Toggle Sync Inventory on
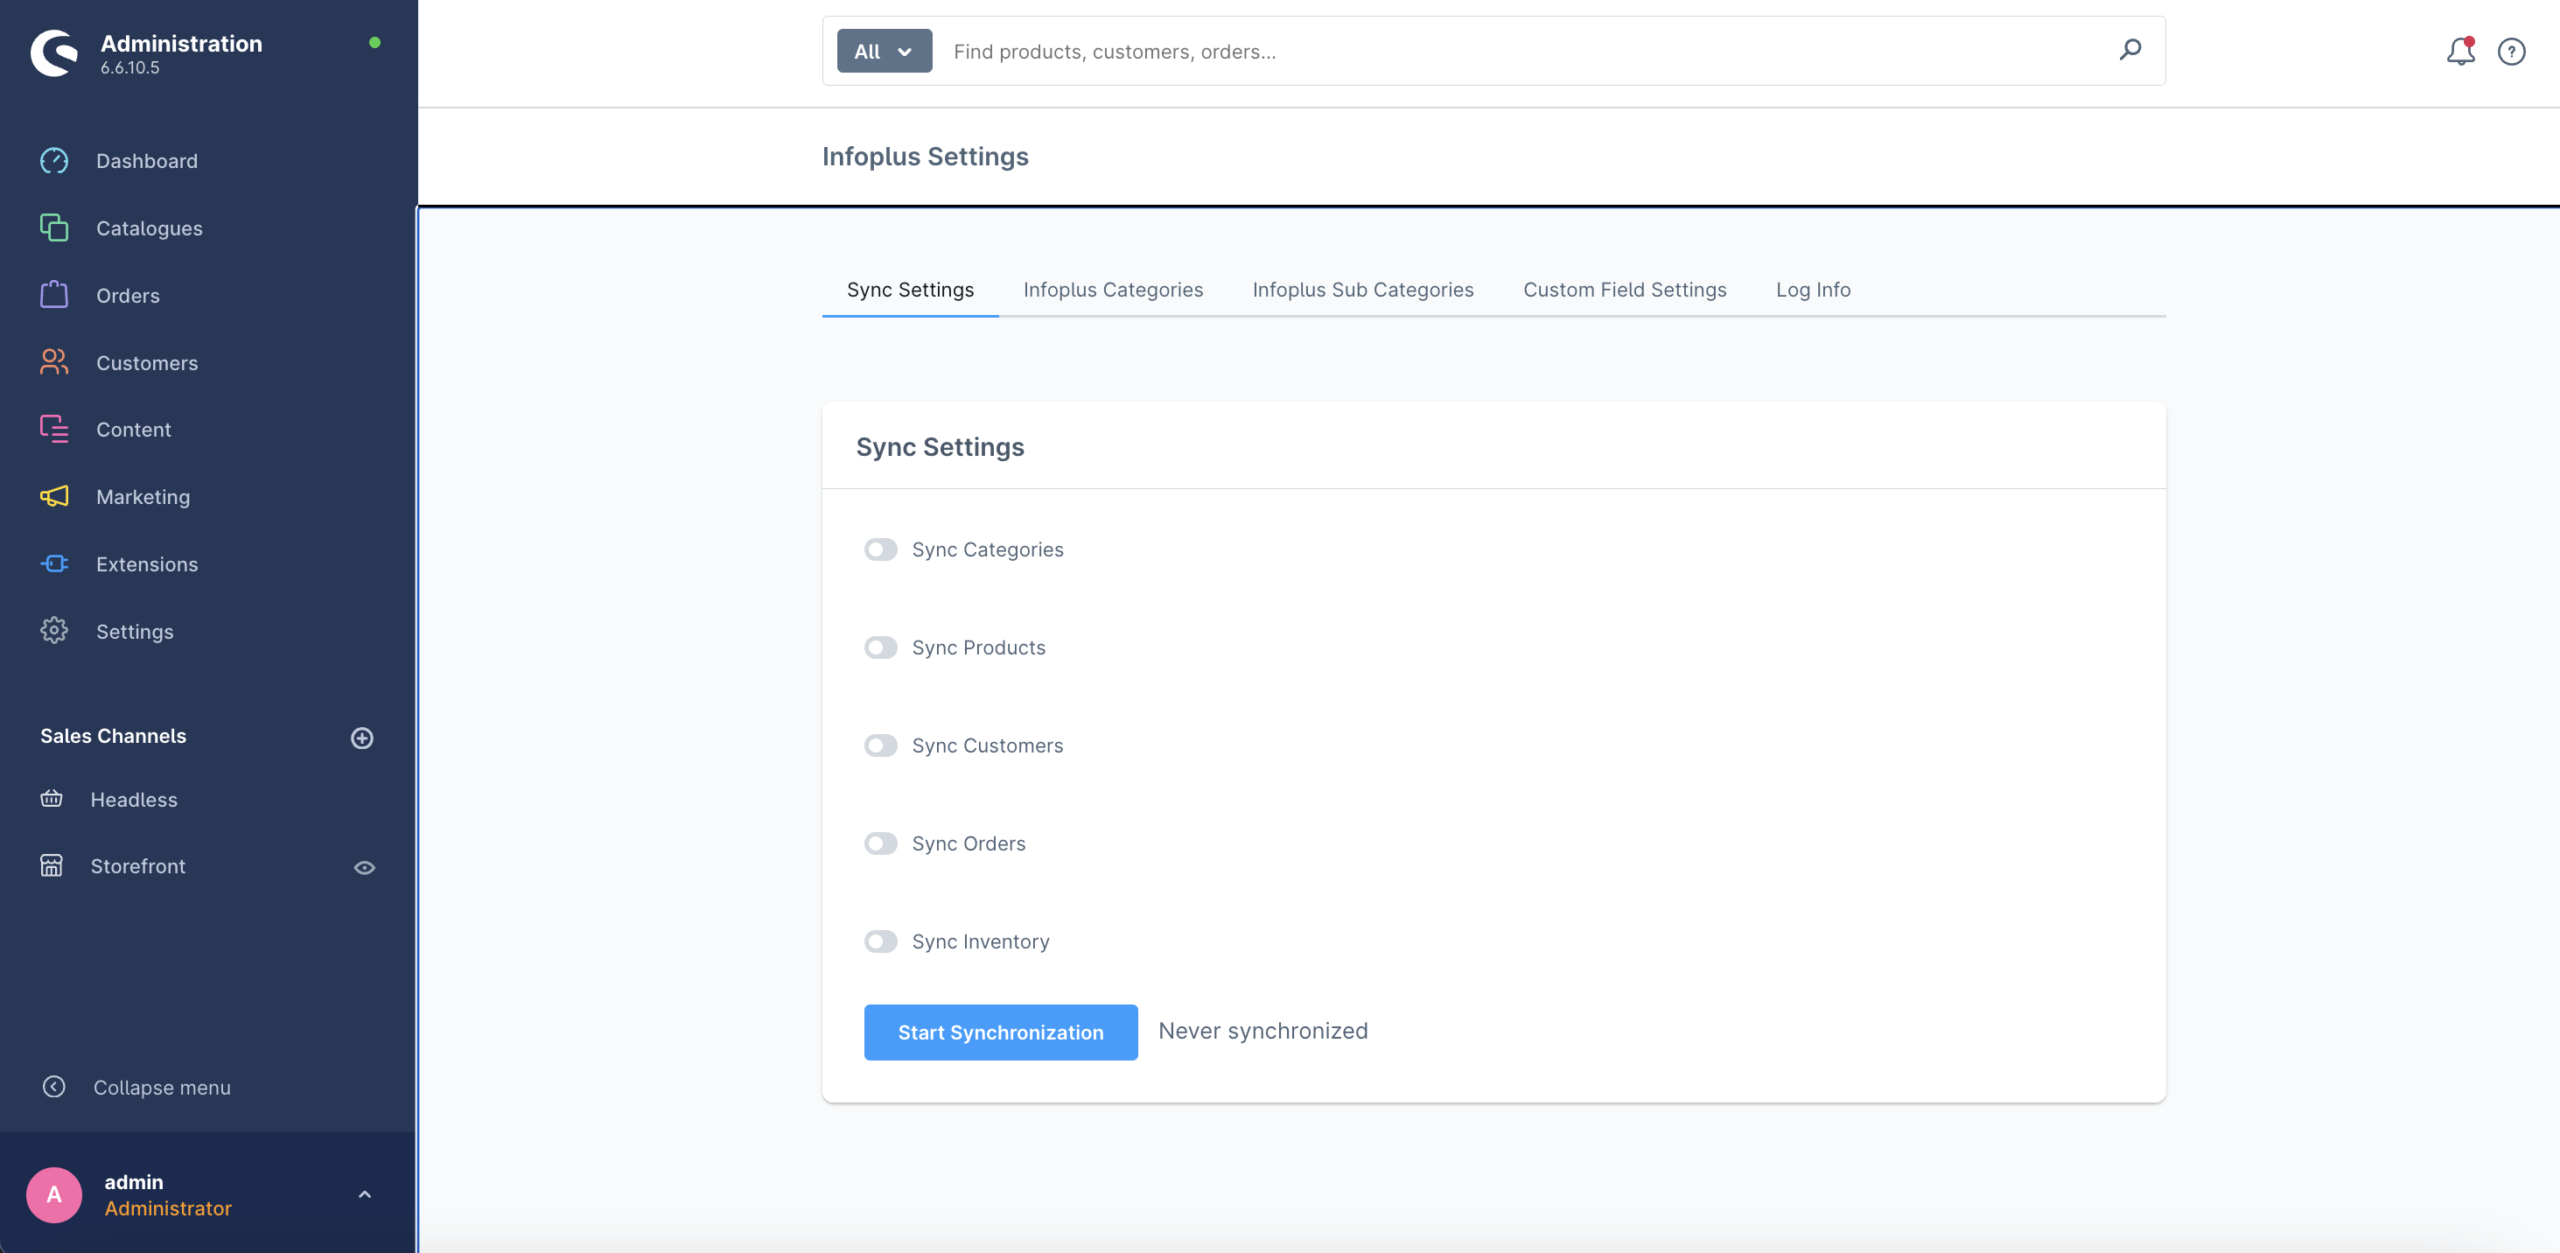The image size is (2560, 1253). [881, 942]
